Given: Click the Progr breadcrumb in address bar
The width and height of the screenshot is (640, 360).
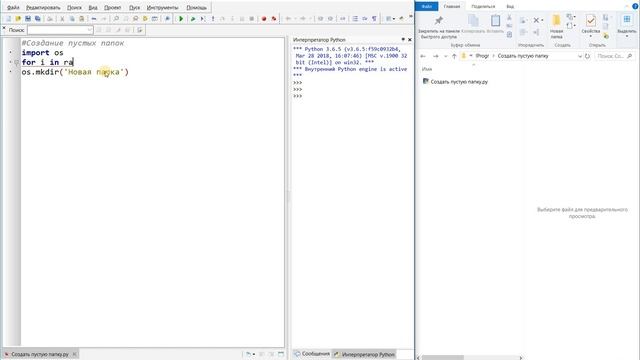Looking at the screenshot, I should [482, 56].
